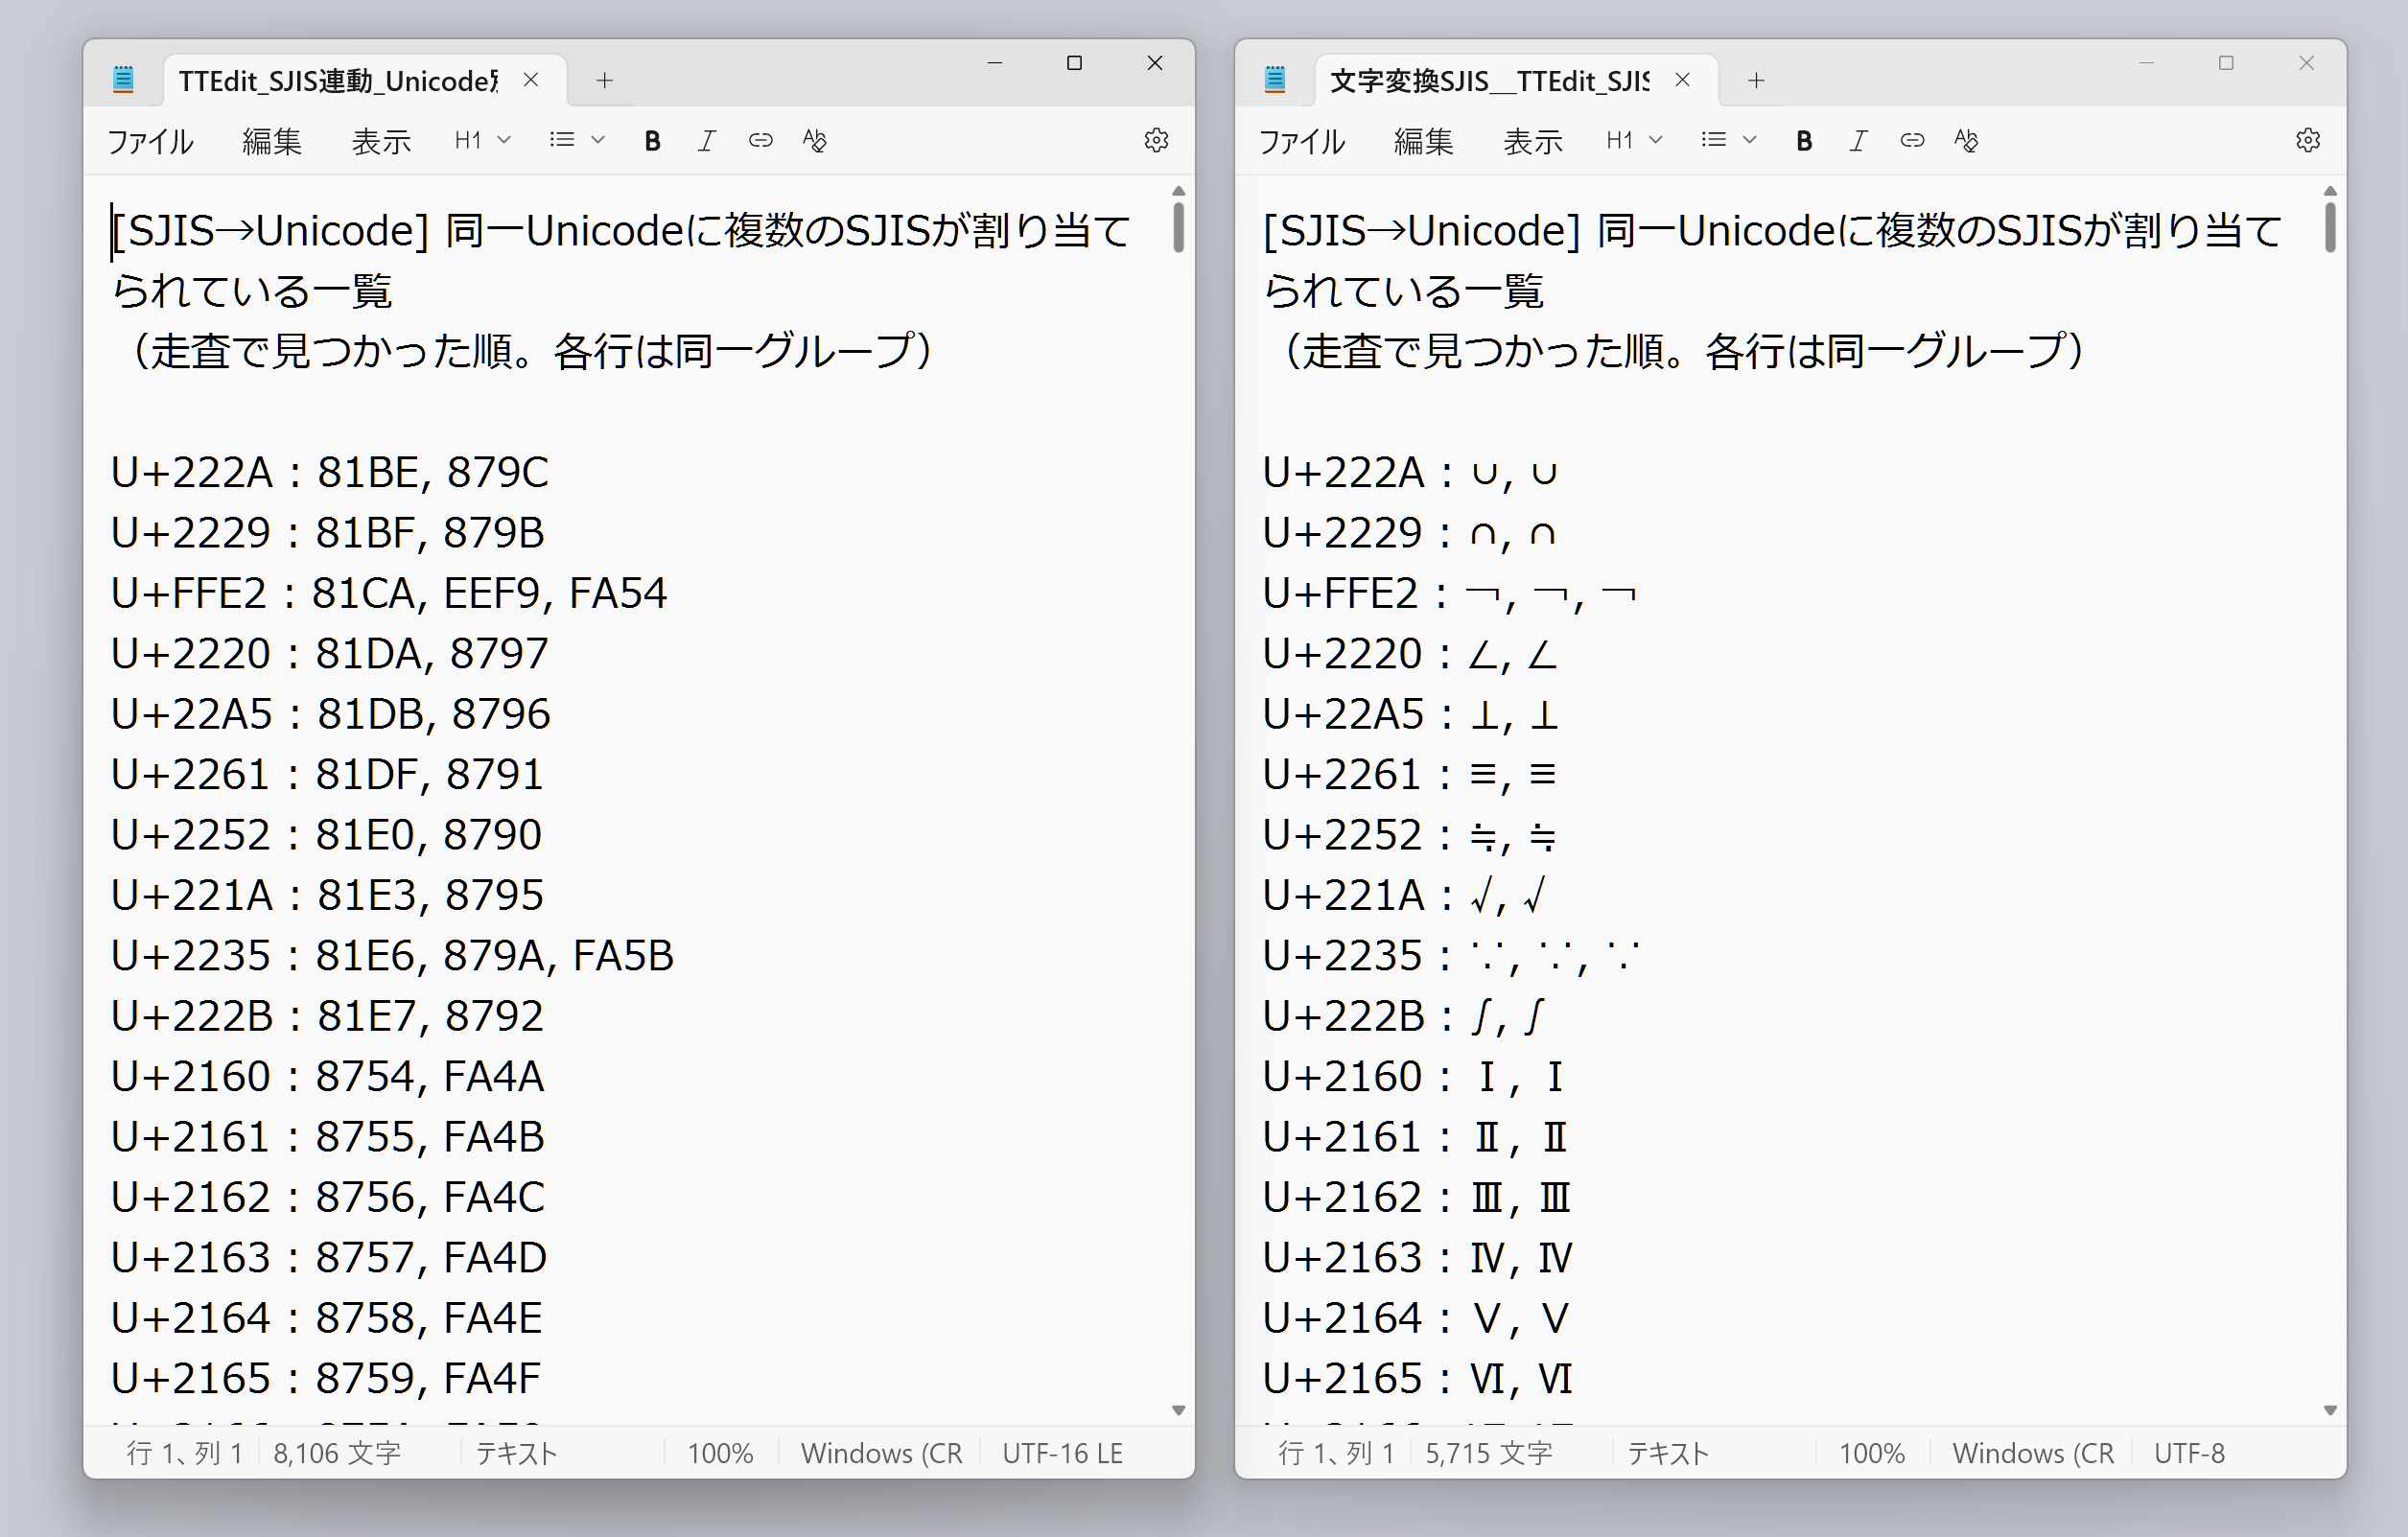
Task: Open list style dropdown in right window
Action: (1728, 141)
